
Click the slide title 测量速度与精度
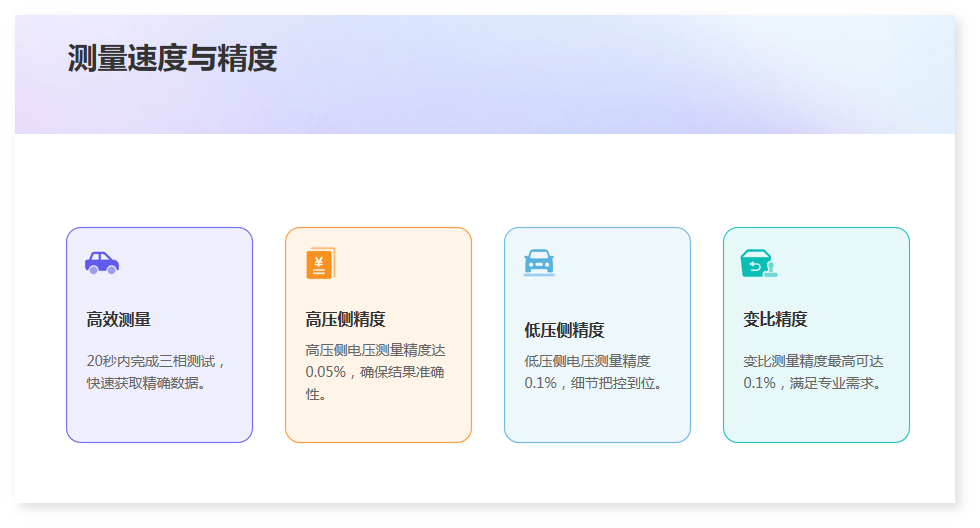pos(172,59)
